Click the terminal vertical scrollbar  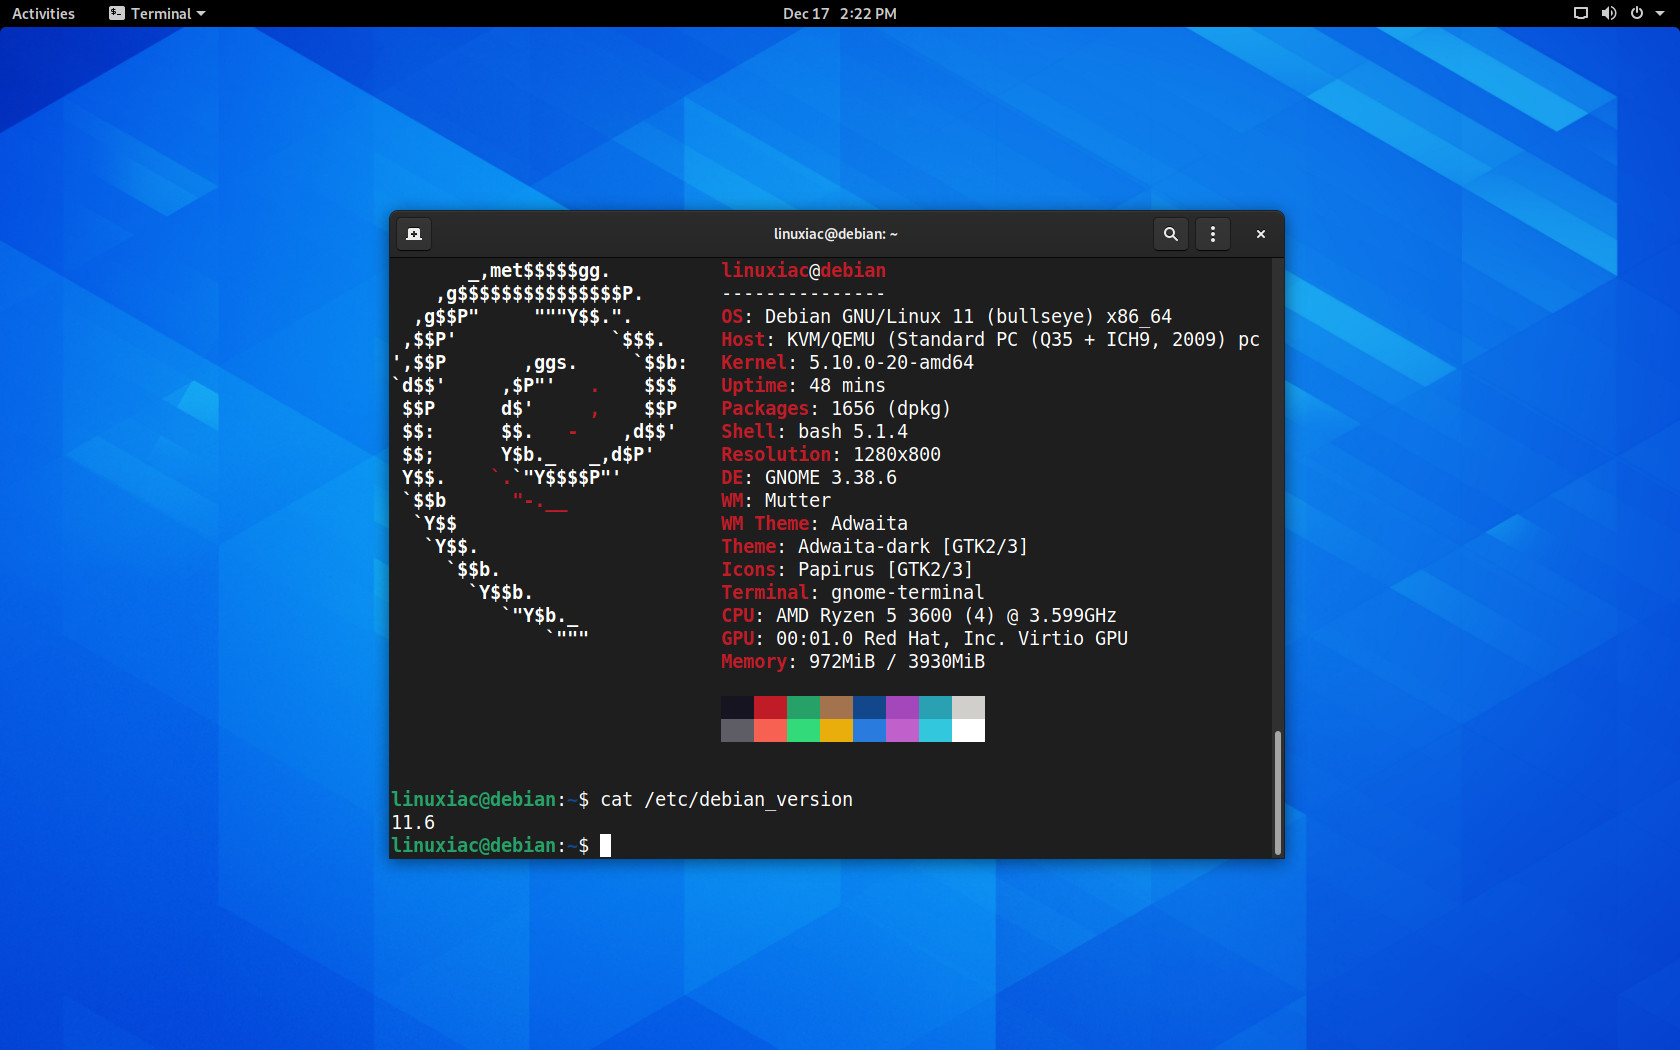click(x=1277, y=792)
